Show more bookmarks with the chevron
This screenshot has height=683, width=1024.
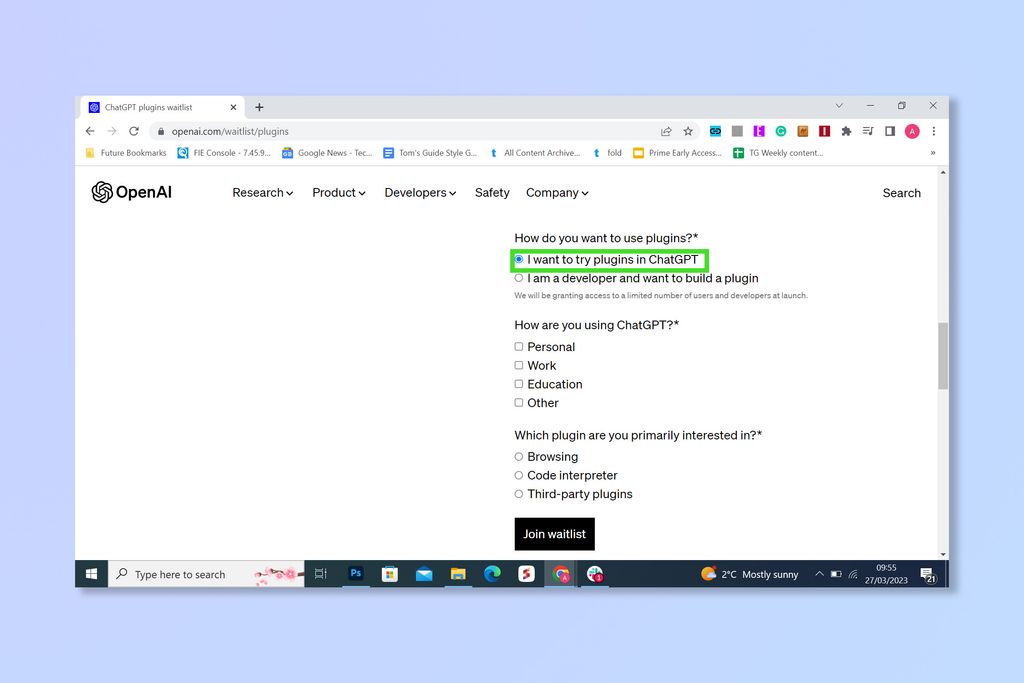pyautogui.click(x=933, y=153)
